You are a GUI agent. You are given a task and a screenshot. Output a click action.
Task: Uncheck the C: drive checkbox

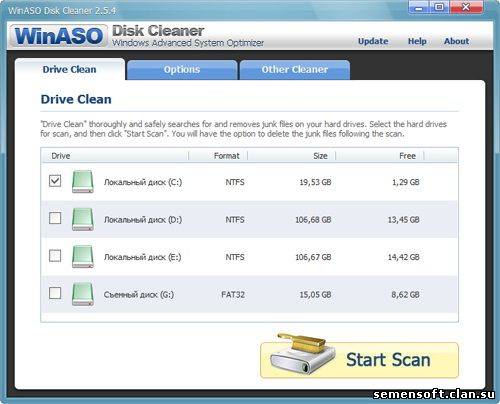pos(55,181)
